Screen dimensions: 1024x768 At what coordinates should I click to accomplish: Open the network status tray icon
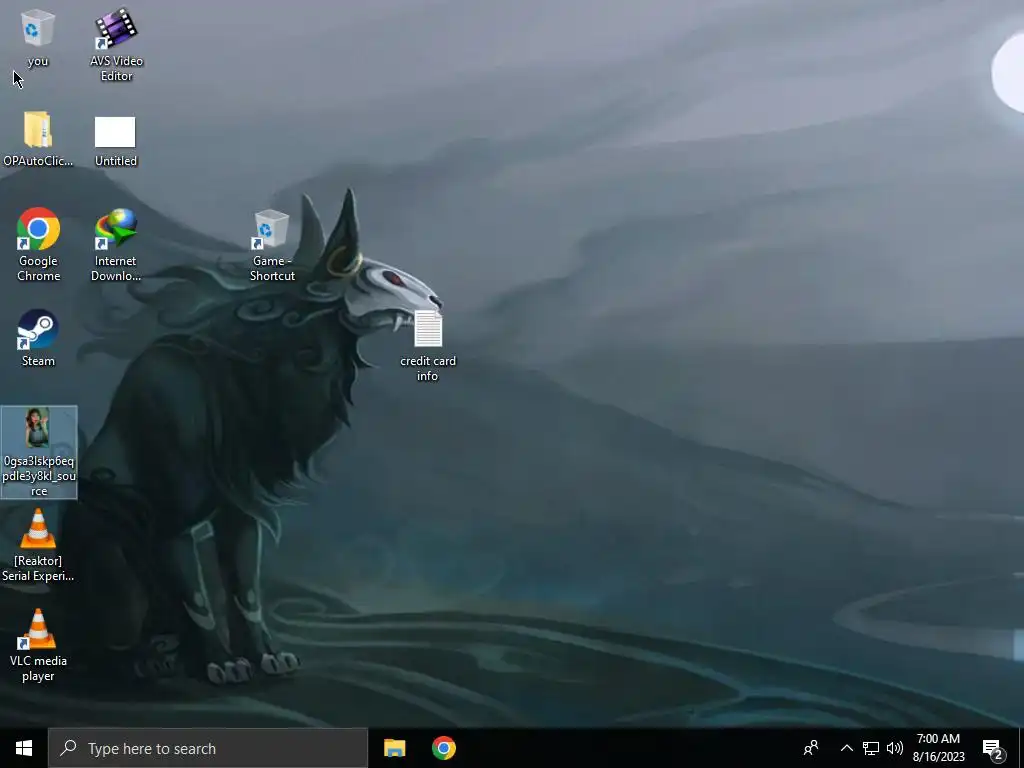click(871, 748)
